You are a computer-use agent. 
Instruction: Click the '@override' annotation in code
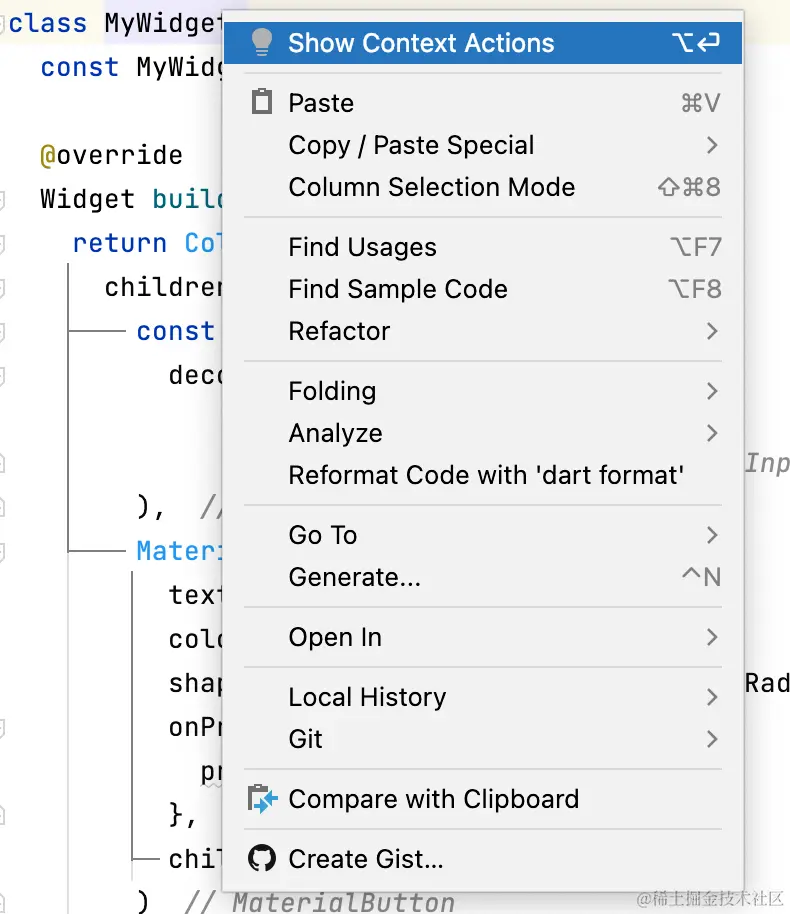(111, 155)
